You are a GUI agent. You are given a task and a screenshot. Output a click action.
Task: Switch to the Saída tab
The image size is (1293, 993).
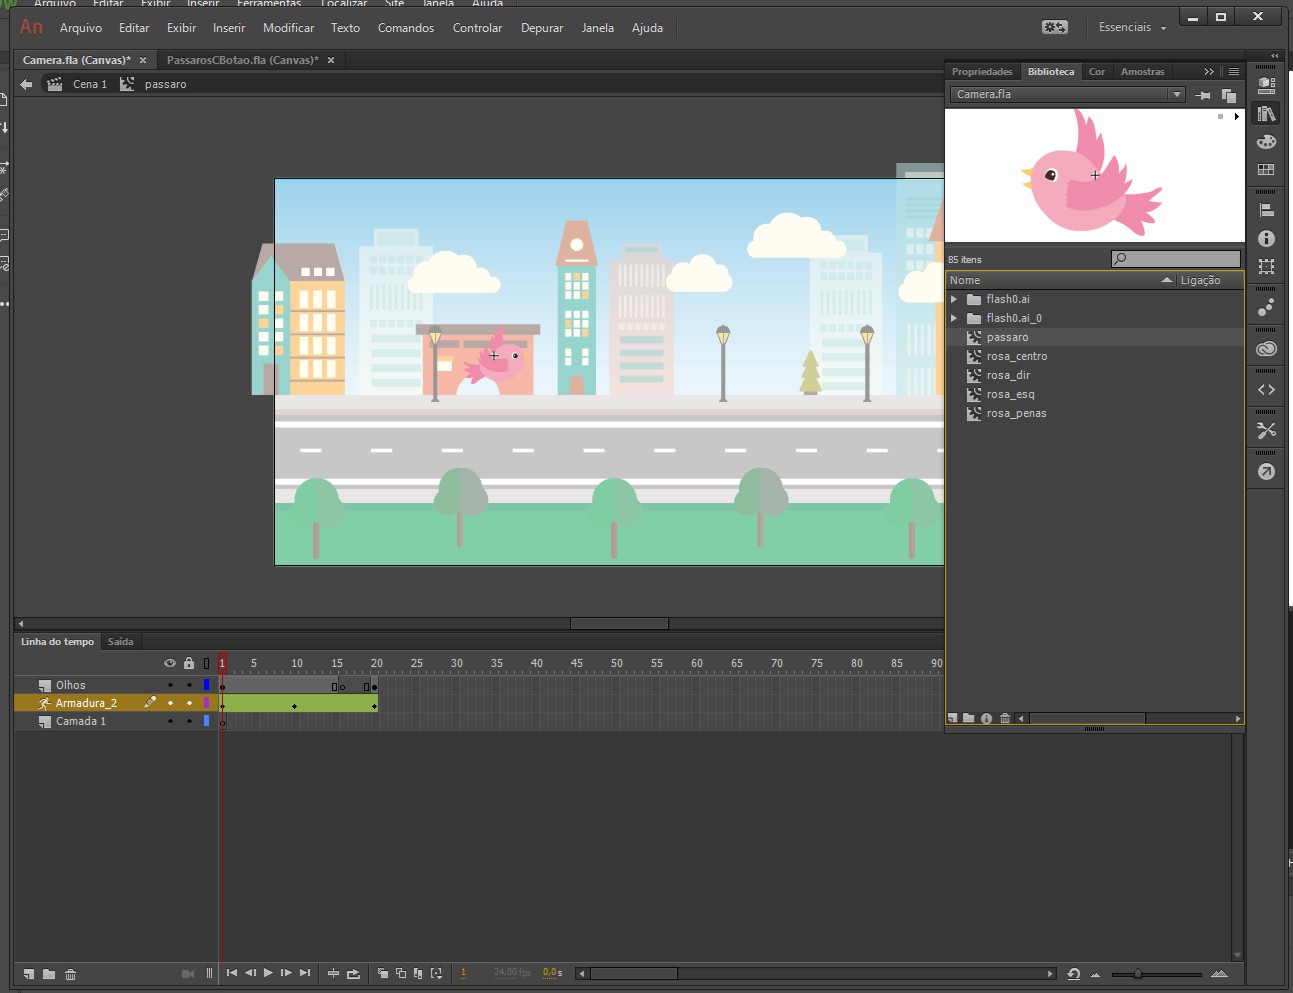click(120, 642)
